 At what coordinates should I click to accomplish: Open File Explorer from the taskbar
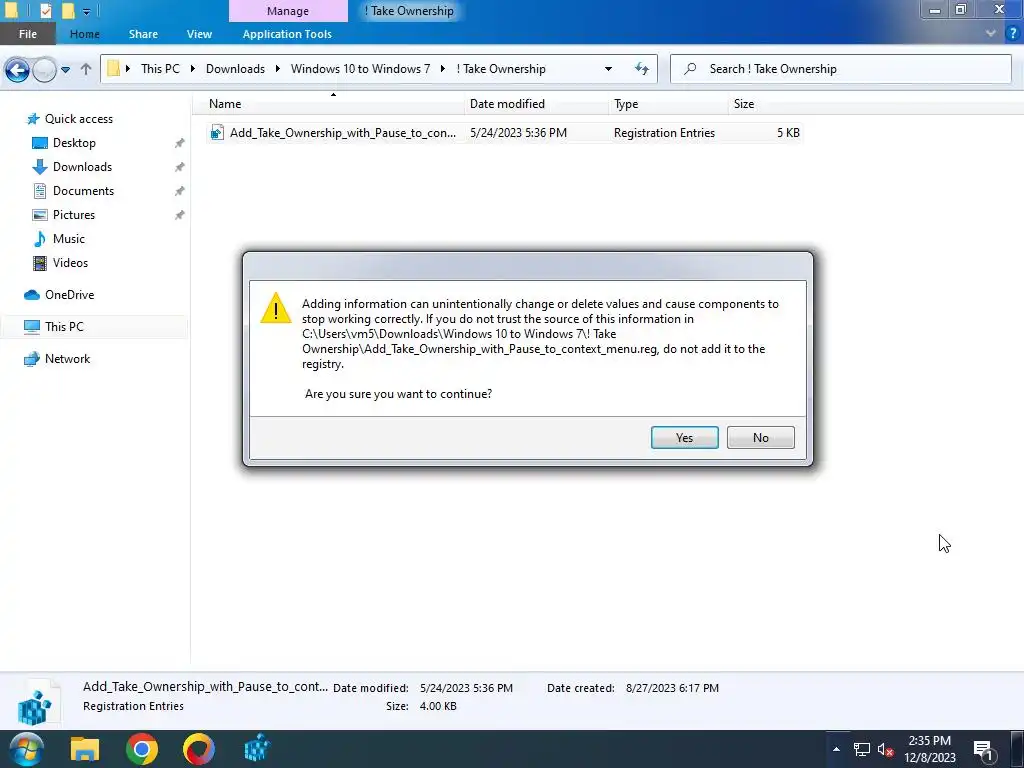click(x=85, y=750)
